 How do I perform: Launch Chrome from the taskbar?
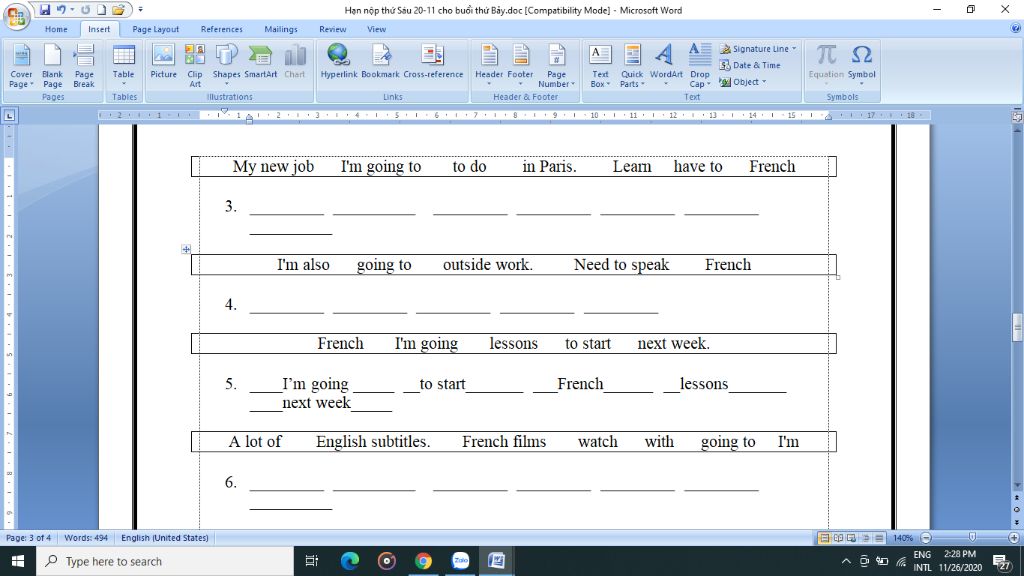click(423, 562)
